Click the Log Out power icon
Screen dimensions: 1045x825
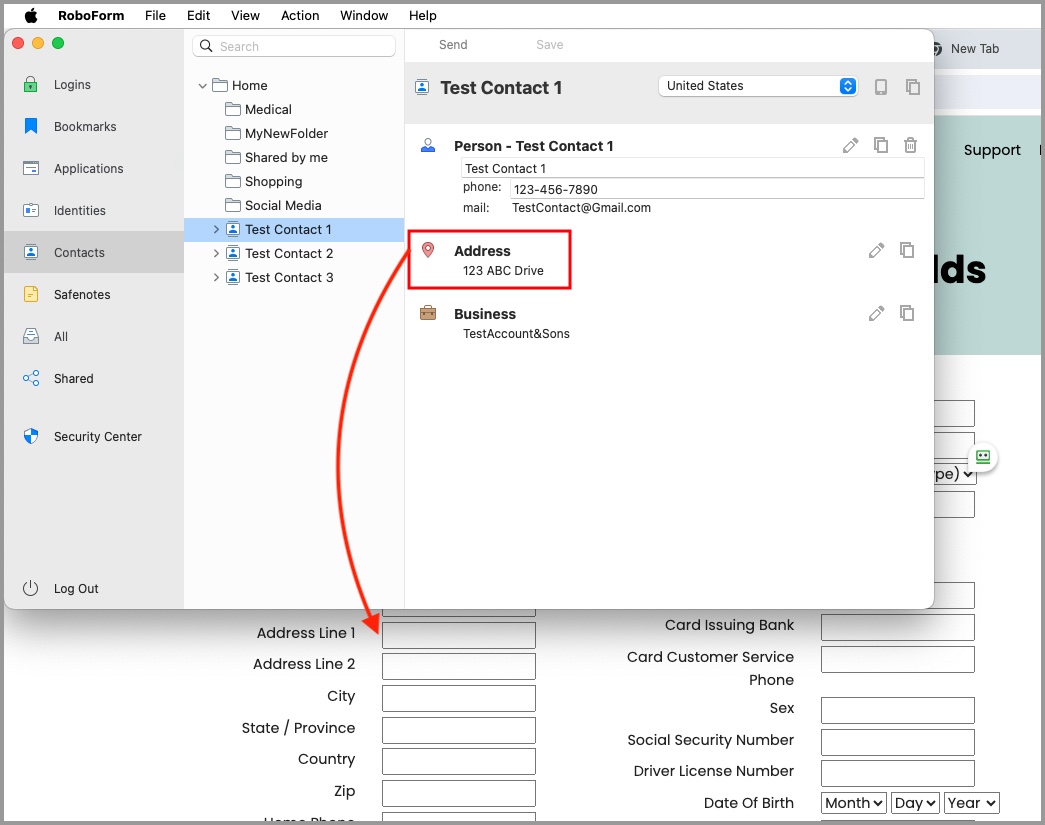pyautogui.click(x=31, y=588)
